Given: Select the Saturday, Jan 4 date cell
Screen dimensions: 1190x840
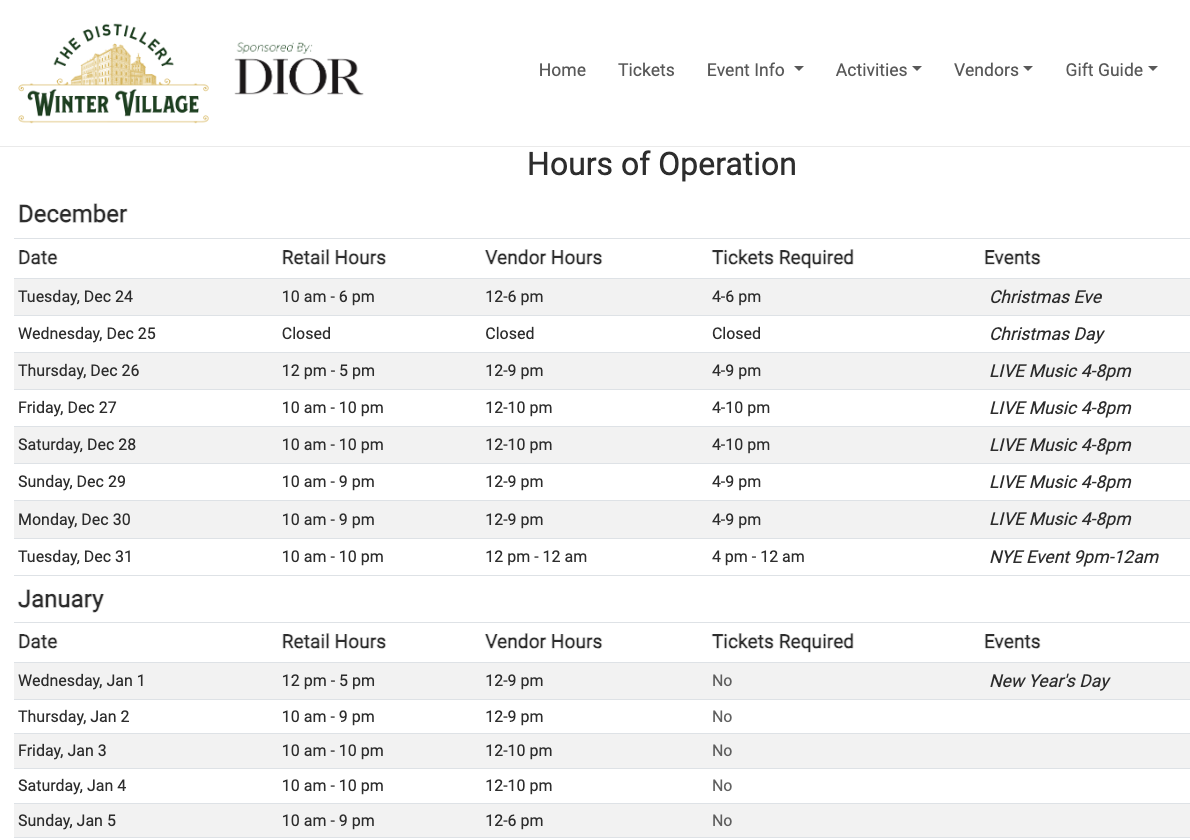Looking at the screenshot, I should pos(72,785).
